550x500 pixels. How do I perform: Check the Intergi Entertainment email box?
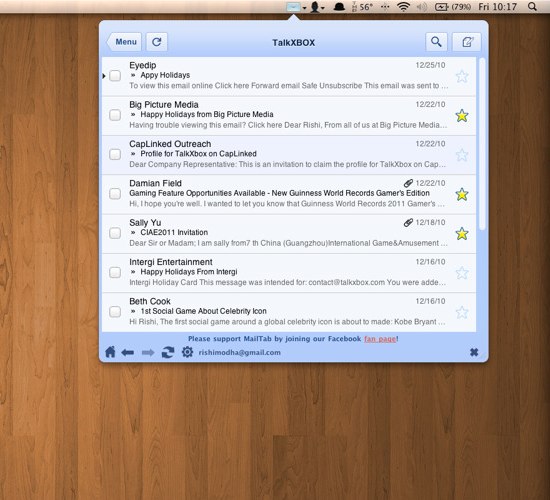(x=115, y=272)
